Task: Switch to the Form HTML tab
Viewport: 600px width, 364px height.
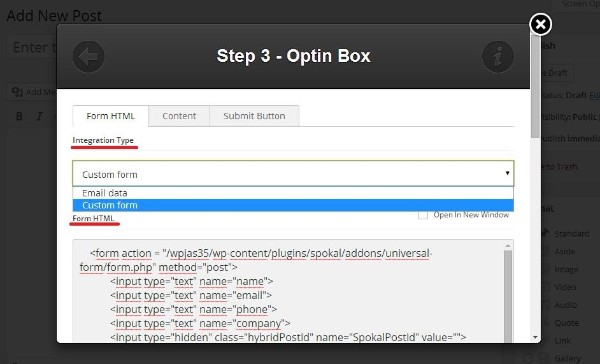Action: tap(110, 116)
